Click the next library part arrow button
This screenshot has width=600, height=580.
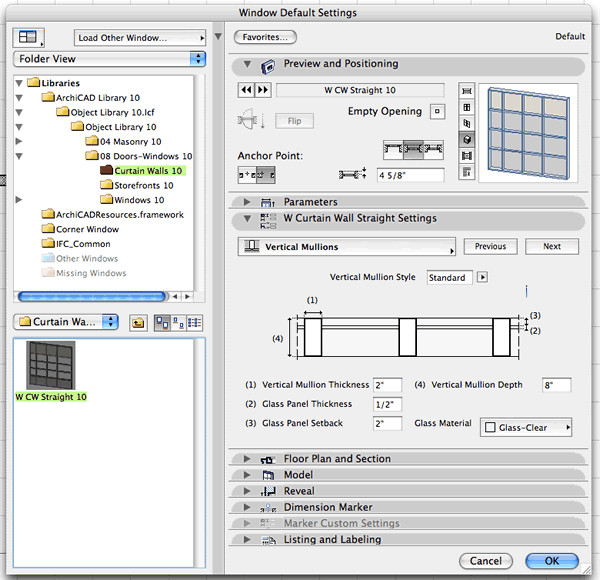point(264,90)
